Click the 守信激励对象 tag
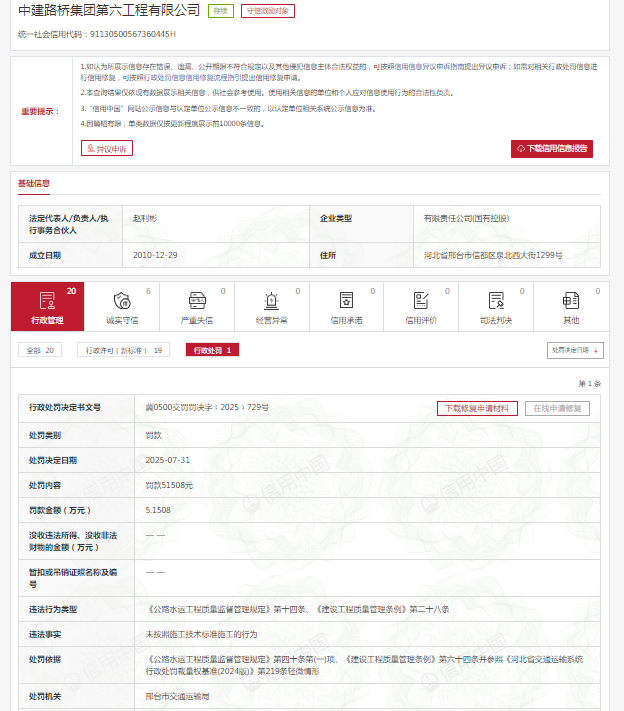The height and width of the screenshot is (711, 624). pos(268,11)
